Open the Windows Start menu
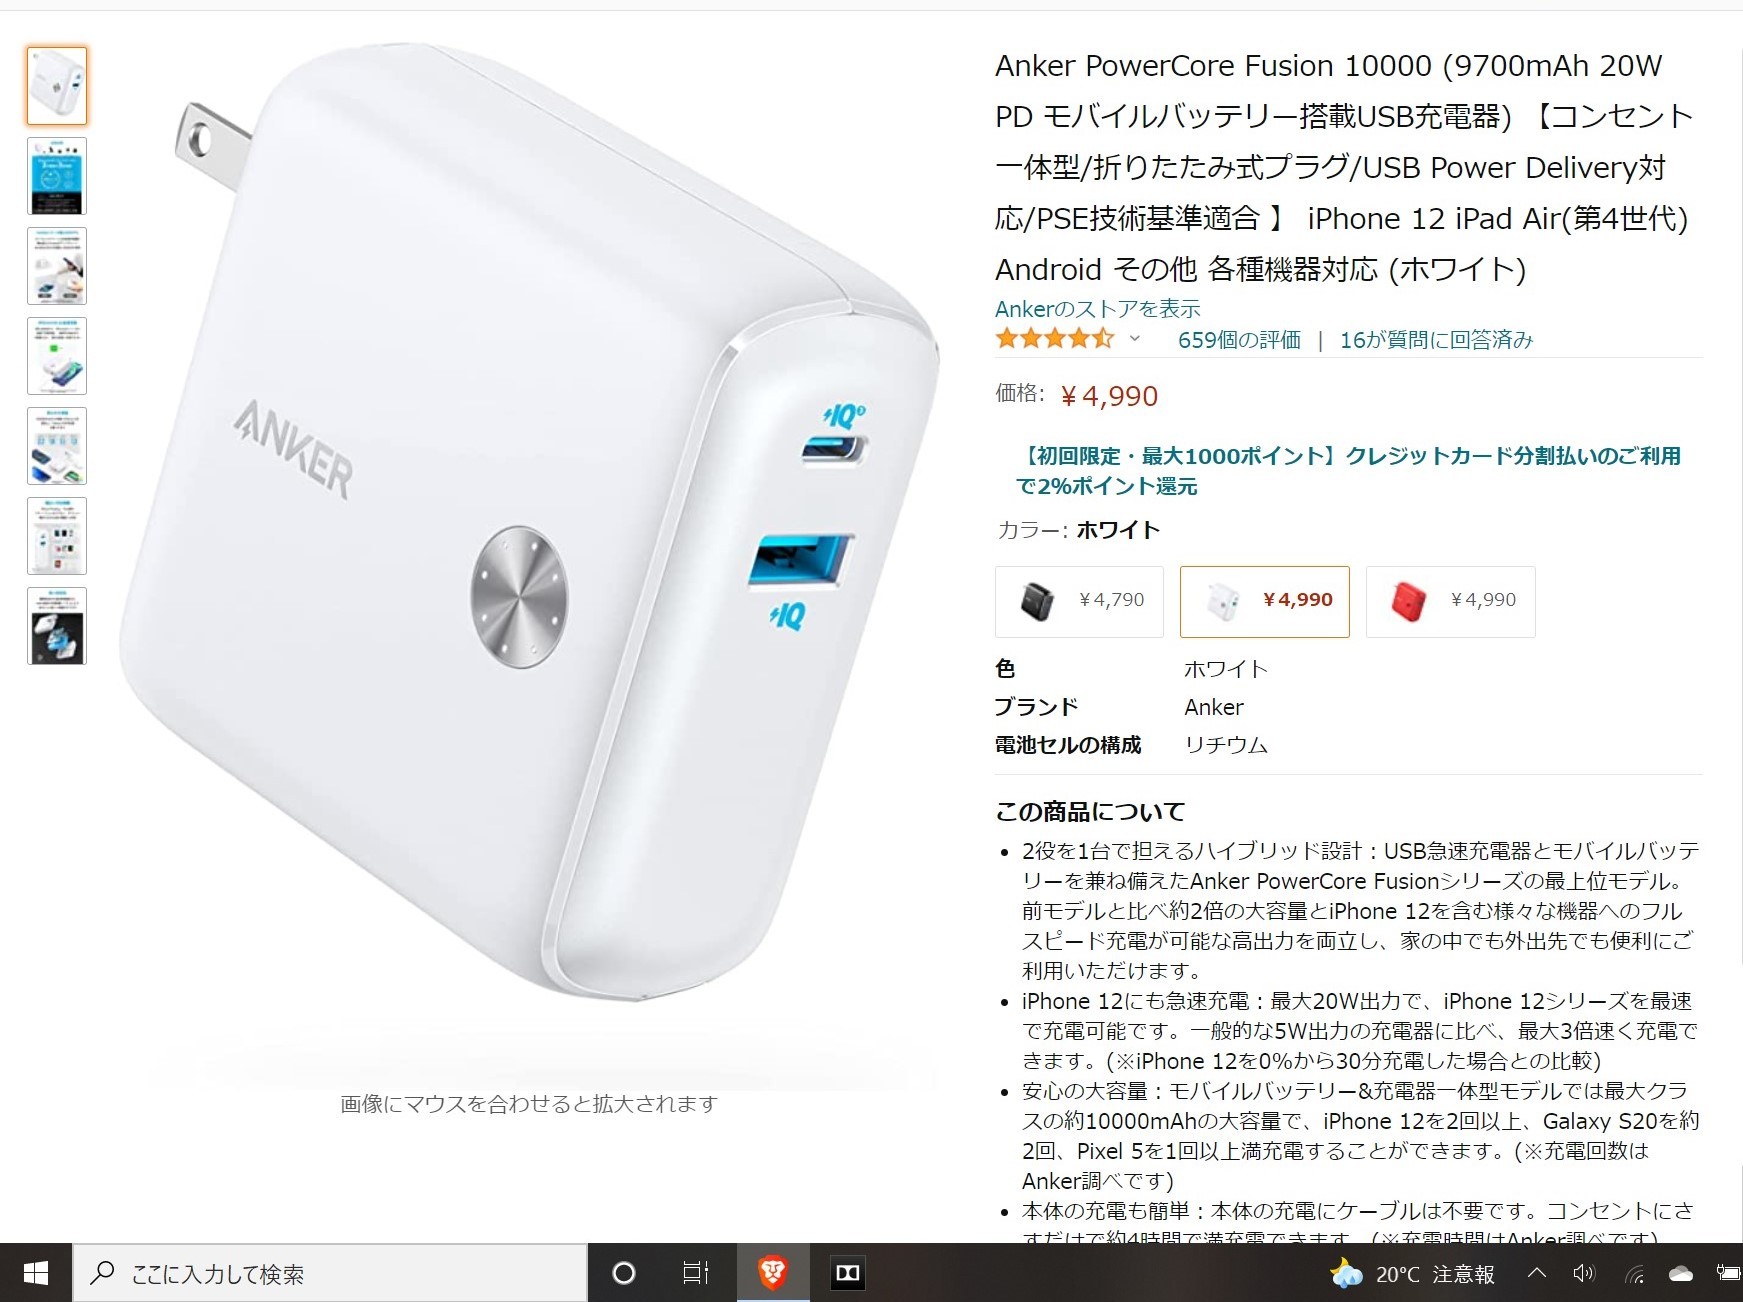The image size is (1743, 1302). 36,1273
